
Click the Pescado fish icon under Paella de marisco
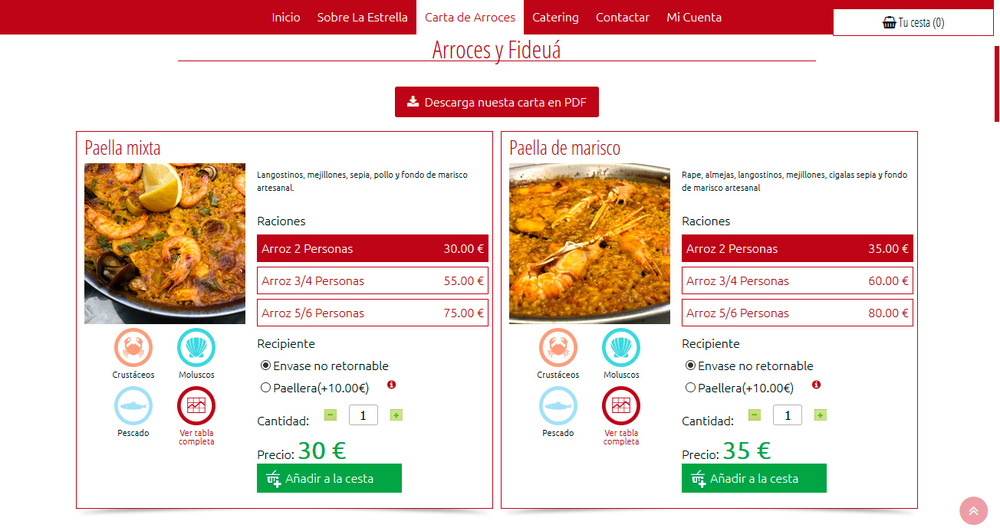point(558,406)
